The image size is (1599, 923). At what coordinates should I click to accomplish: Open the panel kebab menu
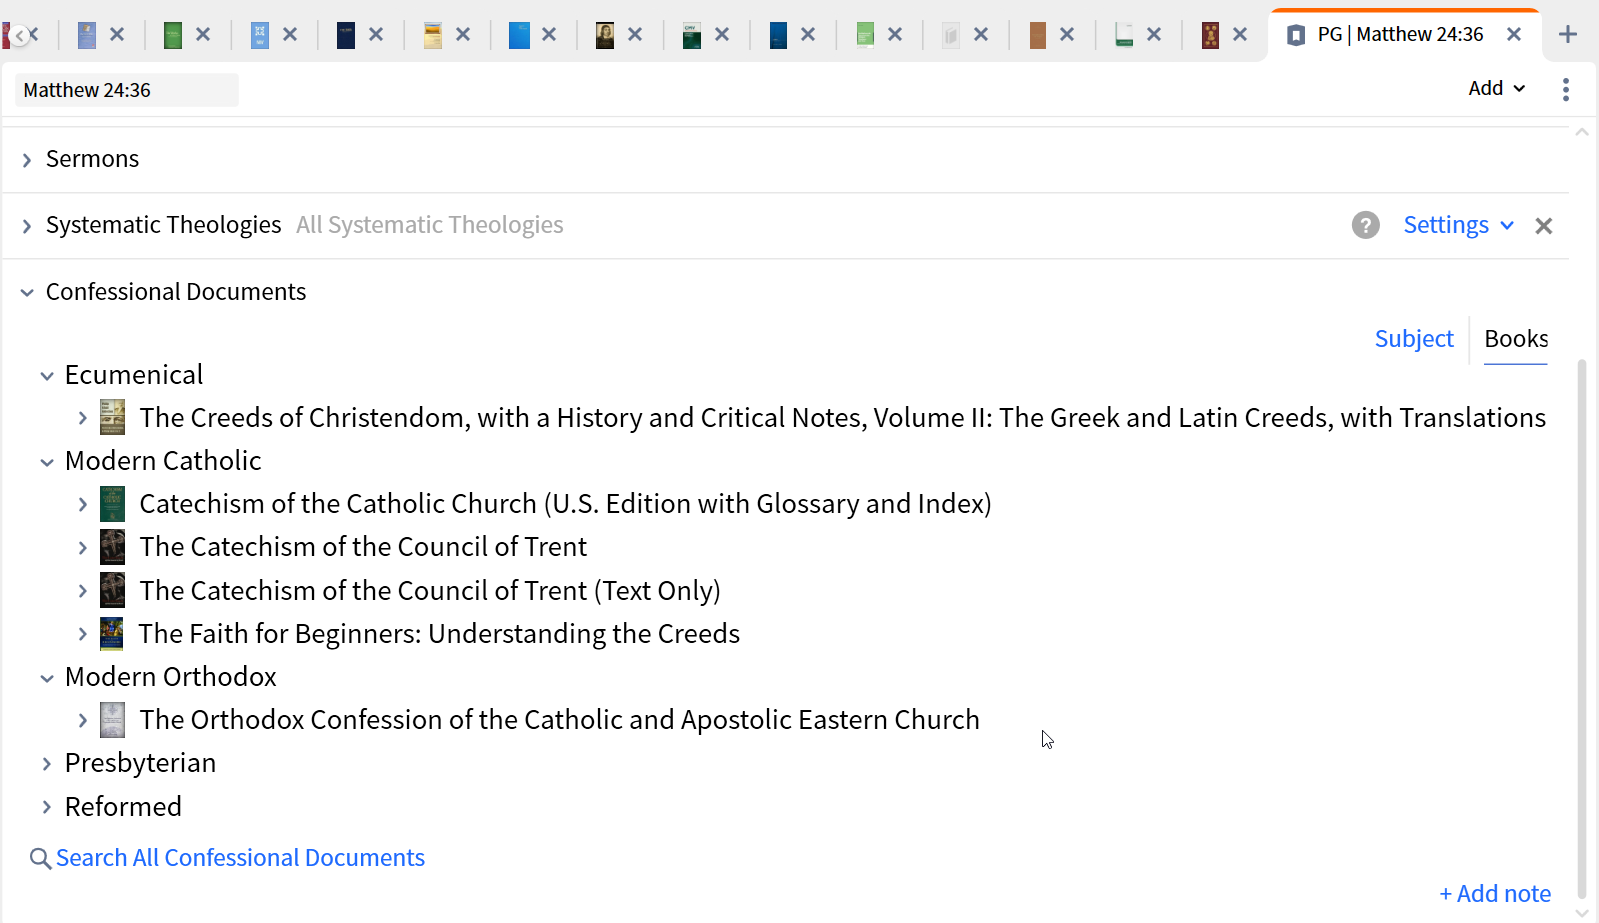[1565, 89]
